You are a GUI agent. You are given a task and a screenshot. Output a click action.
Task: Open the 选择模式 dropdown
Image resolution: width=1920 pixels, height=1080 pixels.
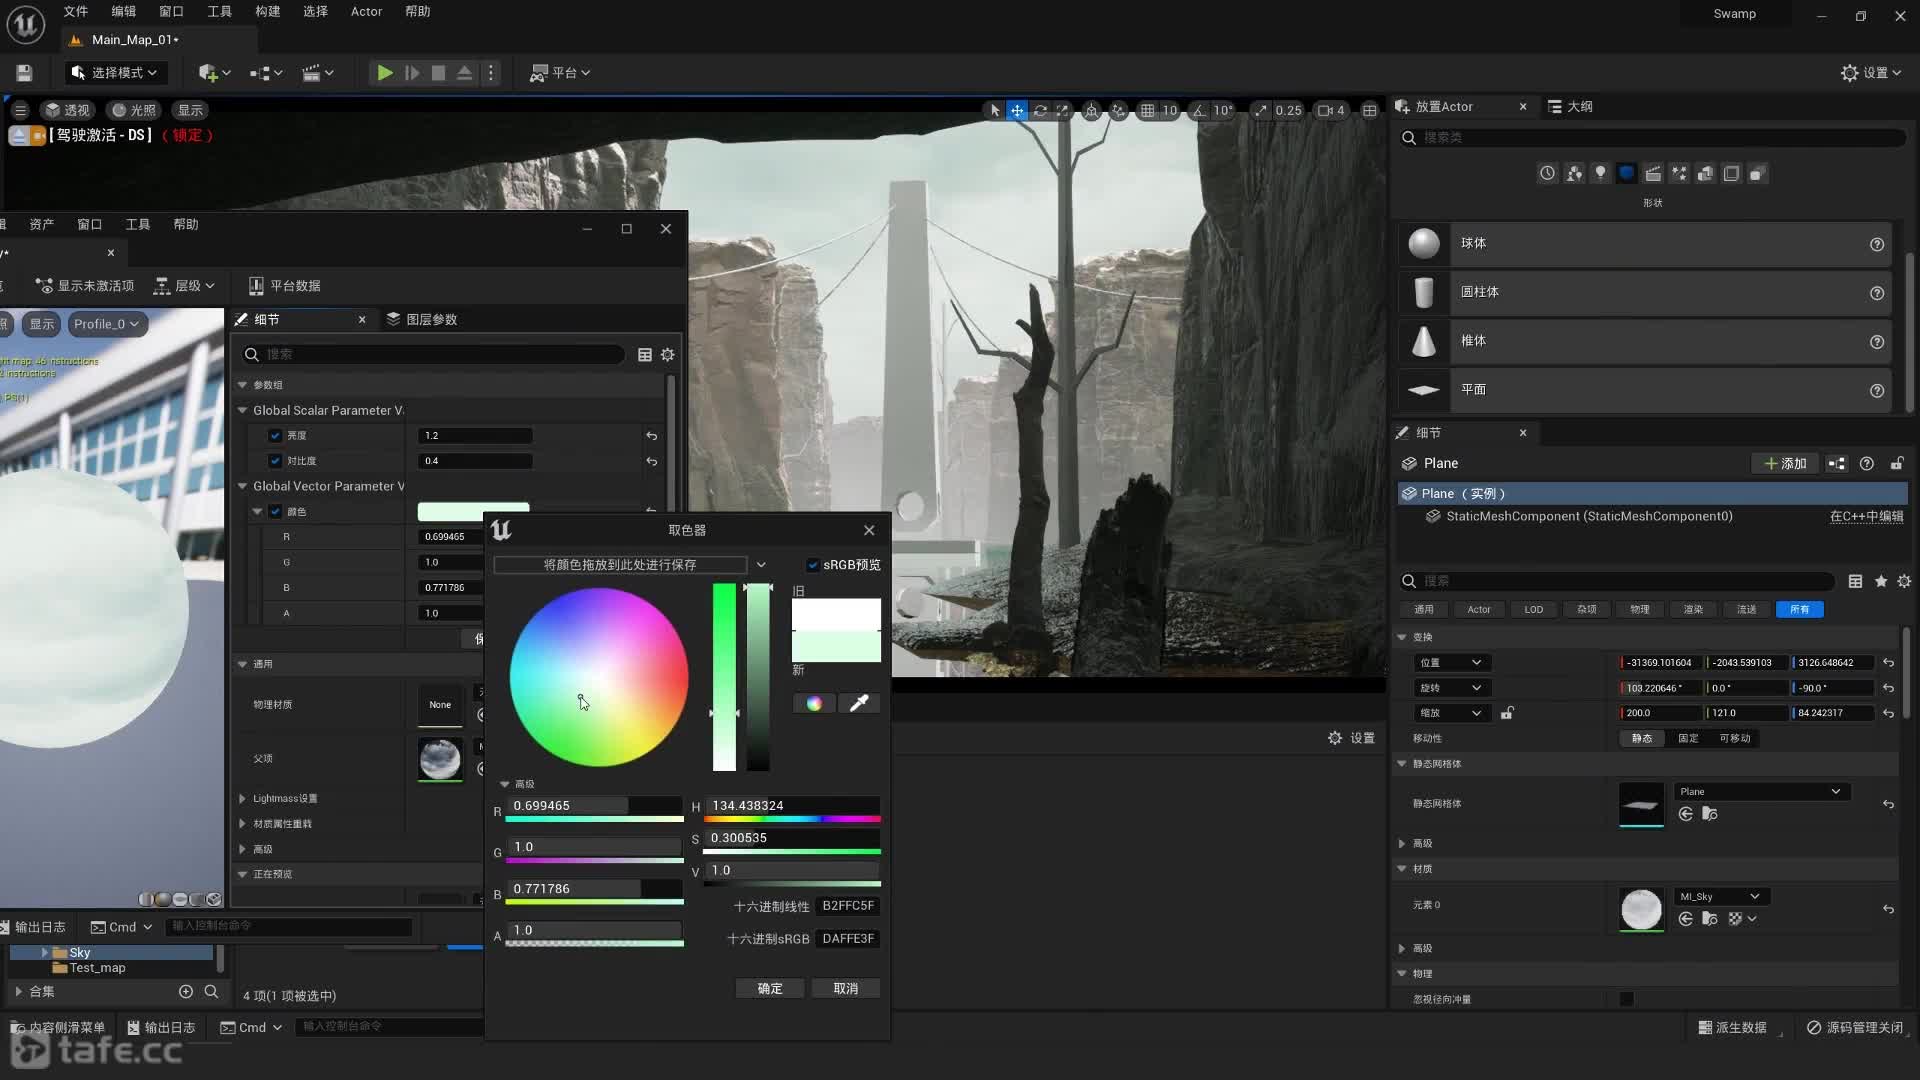pyautogui.click(x=115, y=73)
